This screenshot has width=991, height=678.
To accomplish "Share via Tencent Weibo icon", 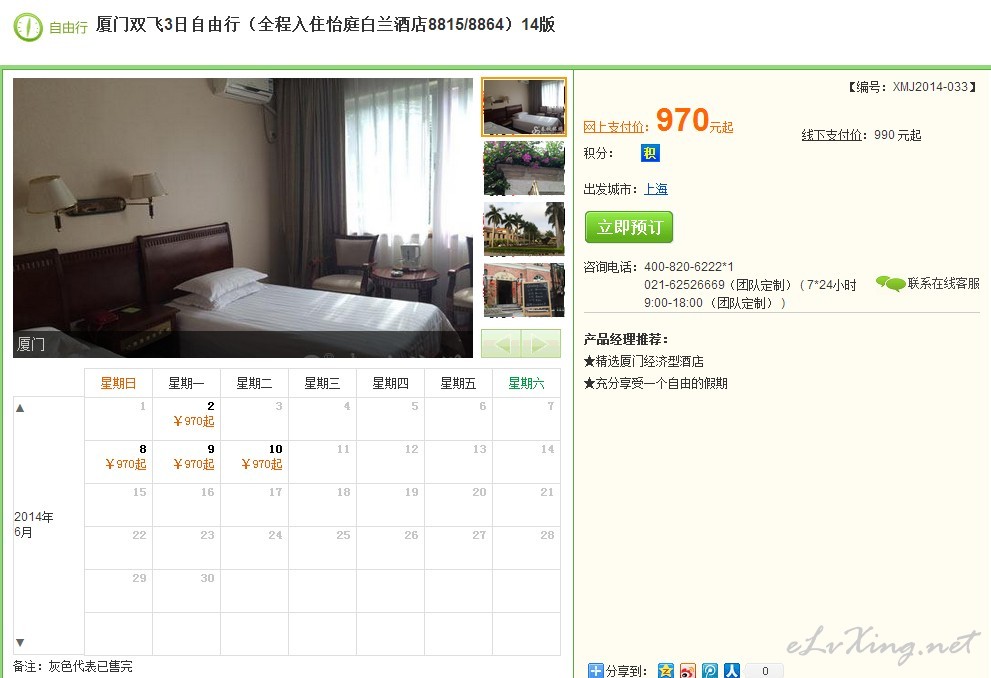I will pos(710,670).
